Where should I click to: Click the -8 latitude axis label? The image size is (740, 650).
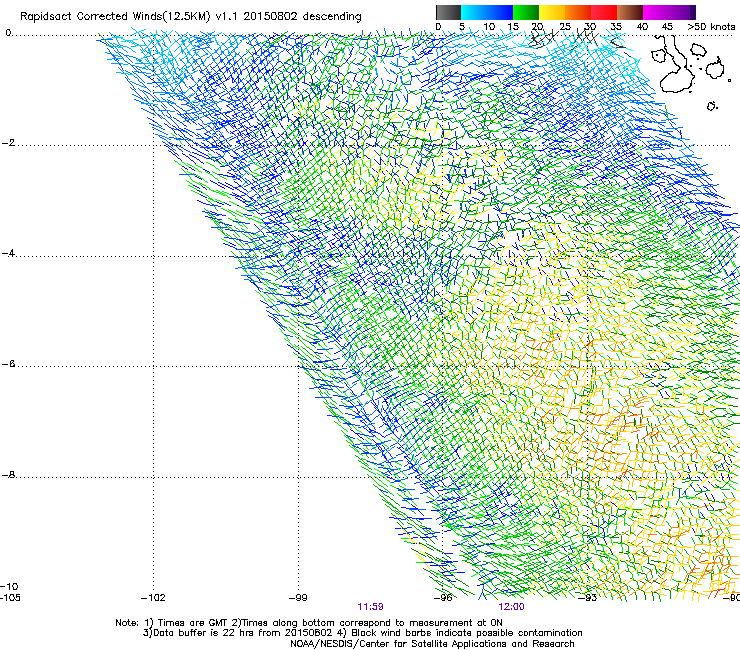(8, 475)
